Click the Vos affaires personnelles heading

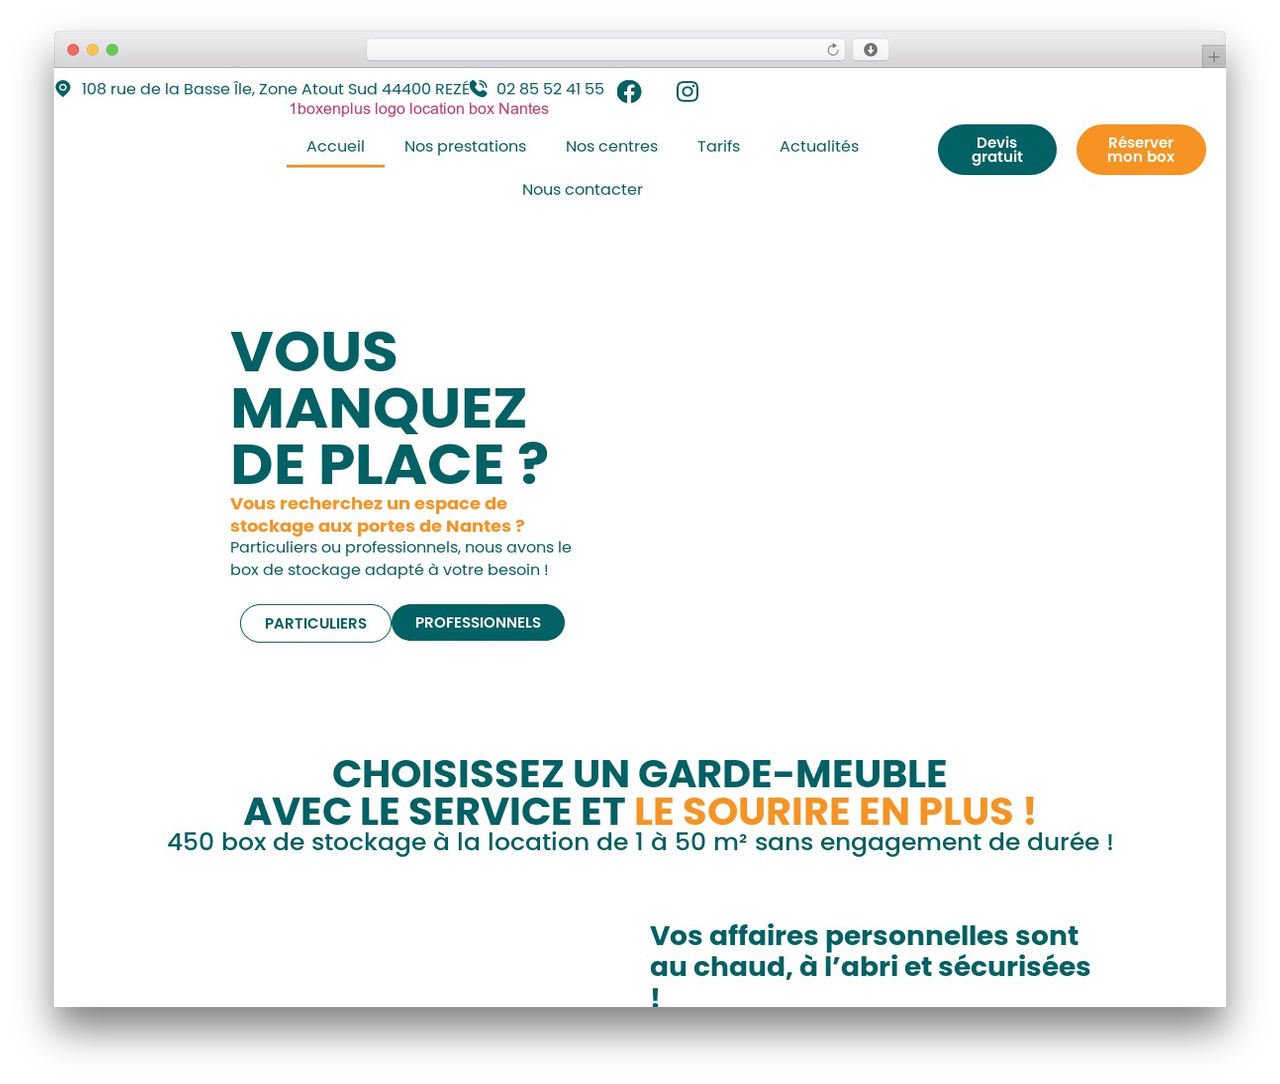[870, 966]
